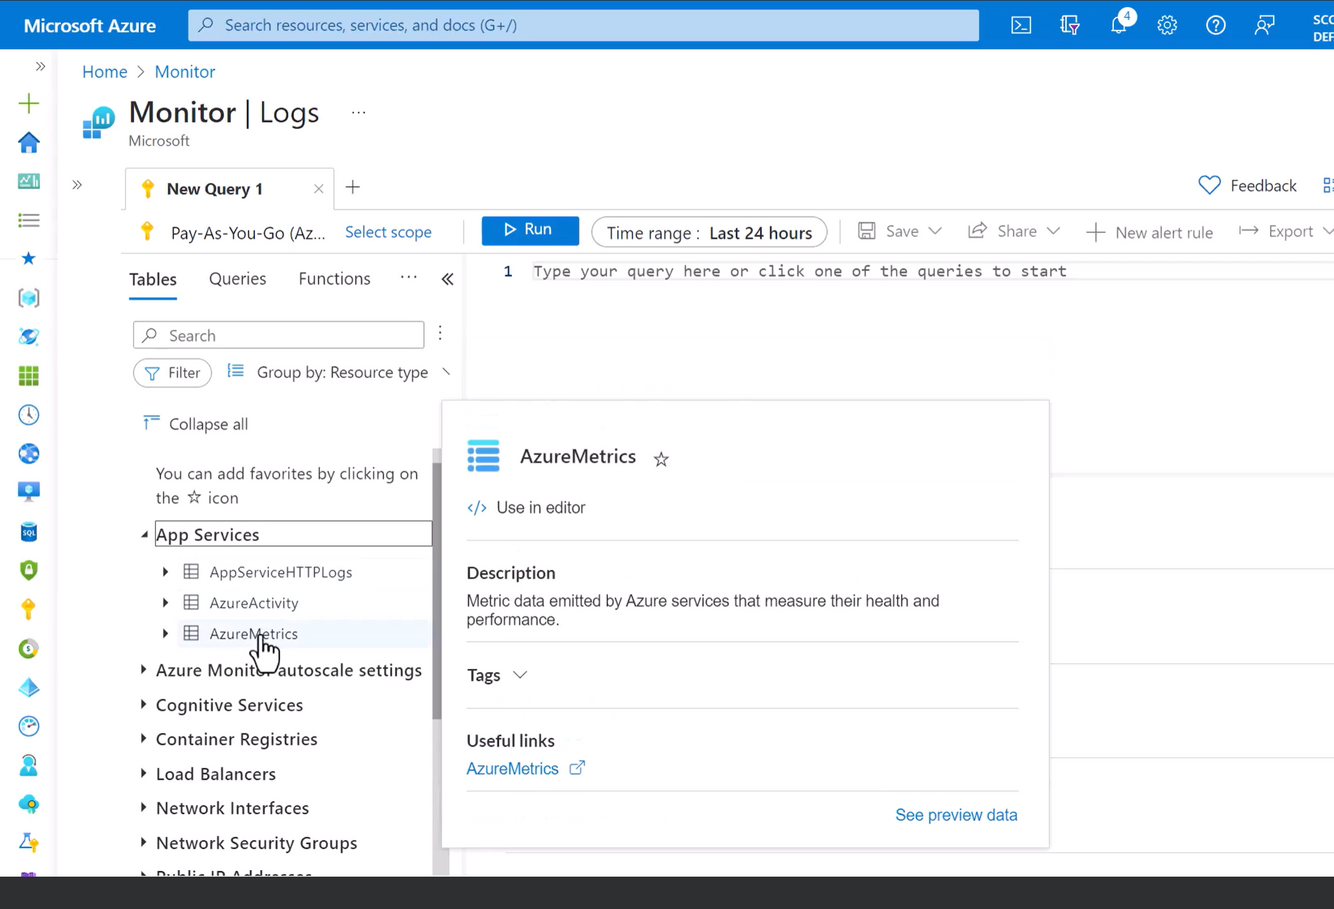Image resolution: width=1334 pixels, height=909 pixels.
Task: Open the Save dropdown
Action: 900,231
